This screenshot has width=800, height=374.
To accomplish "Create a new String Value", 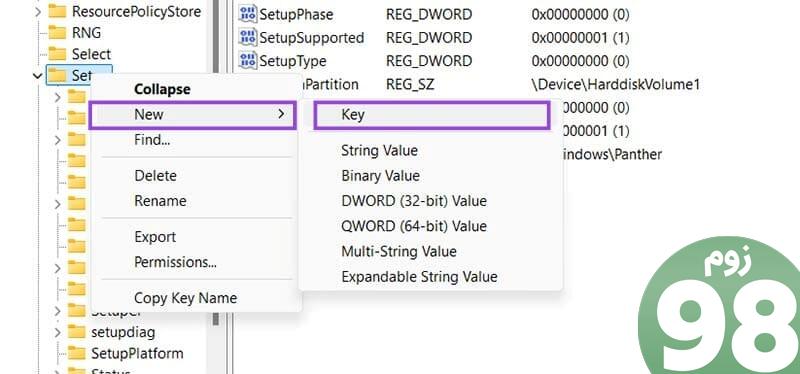I will tap(379, 151).
